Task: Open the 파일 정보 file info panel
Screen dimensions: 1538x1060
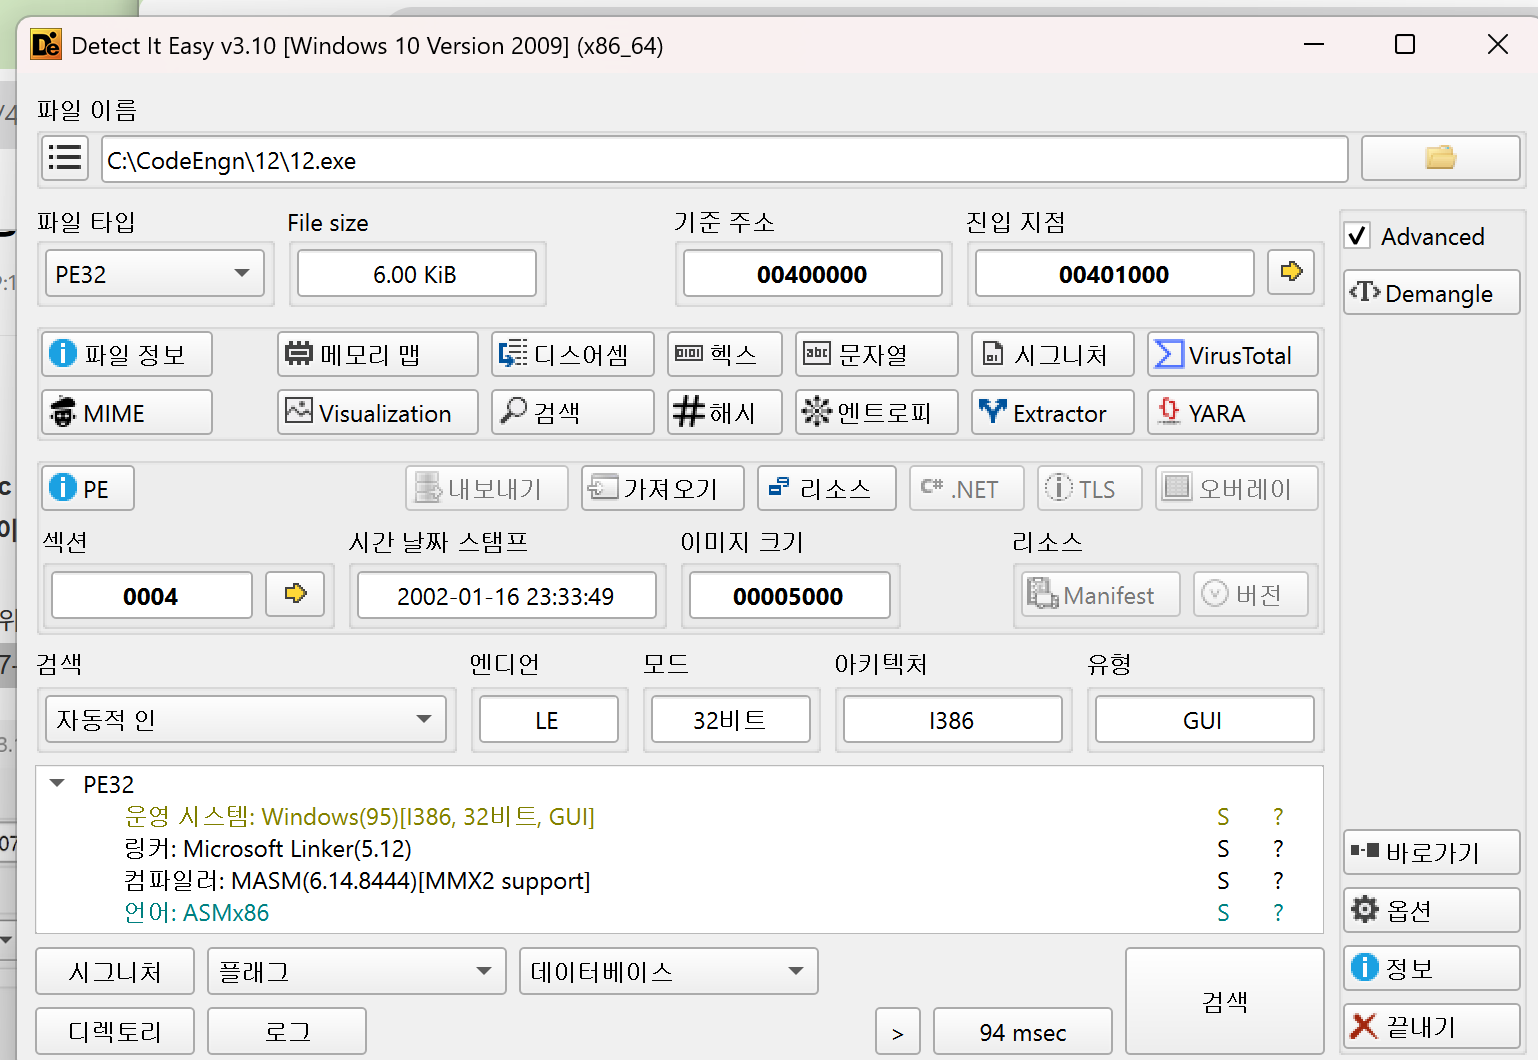Action: 127,354
